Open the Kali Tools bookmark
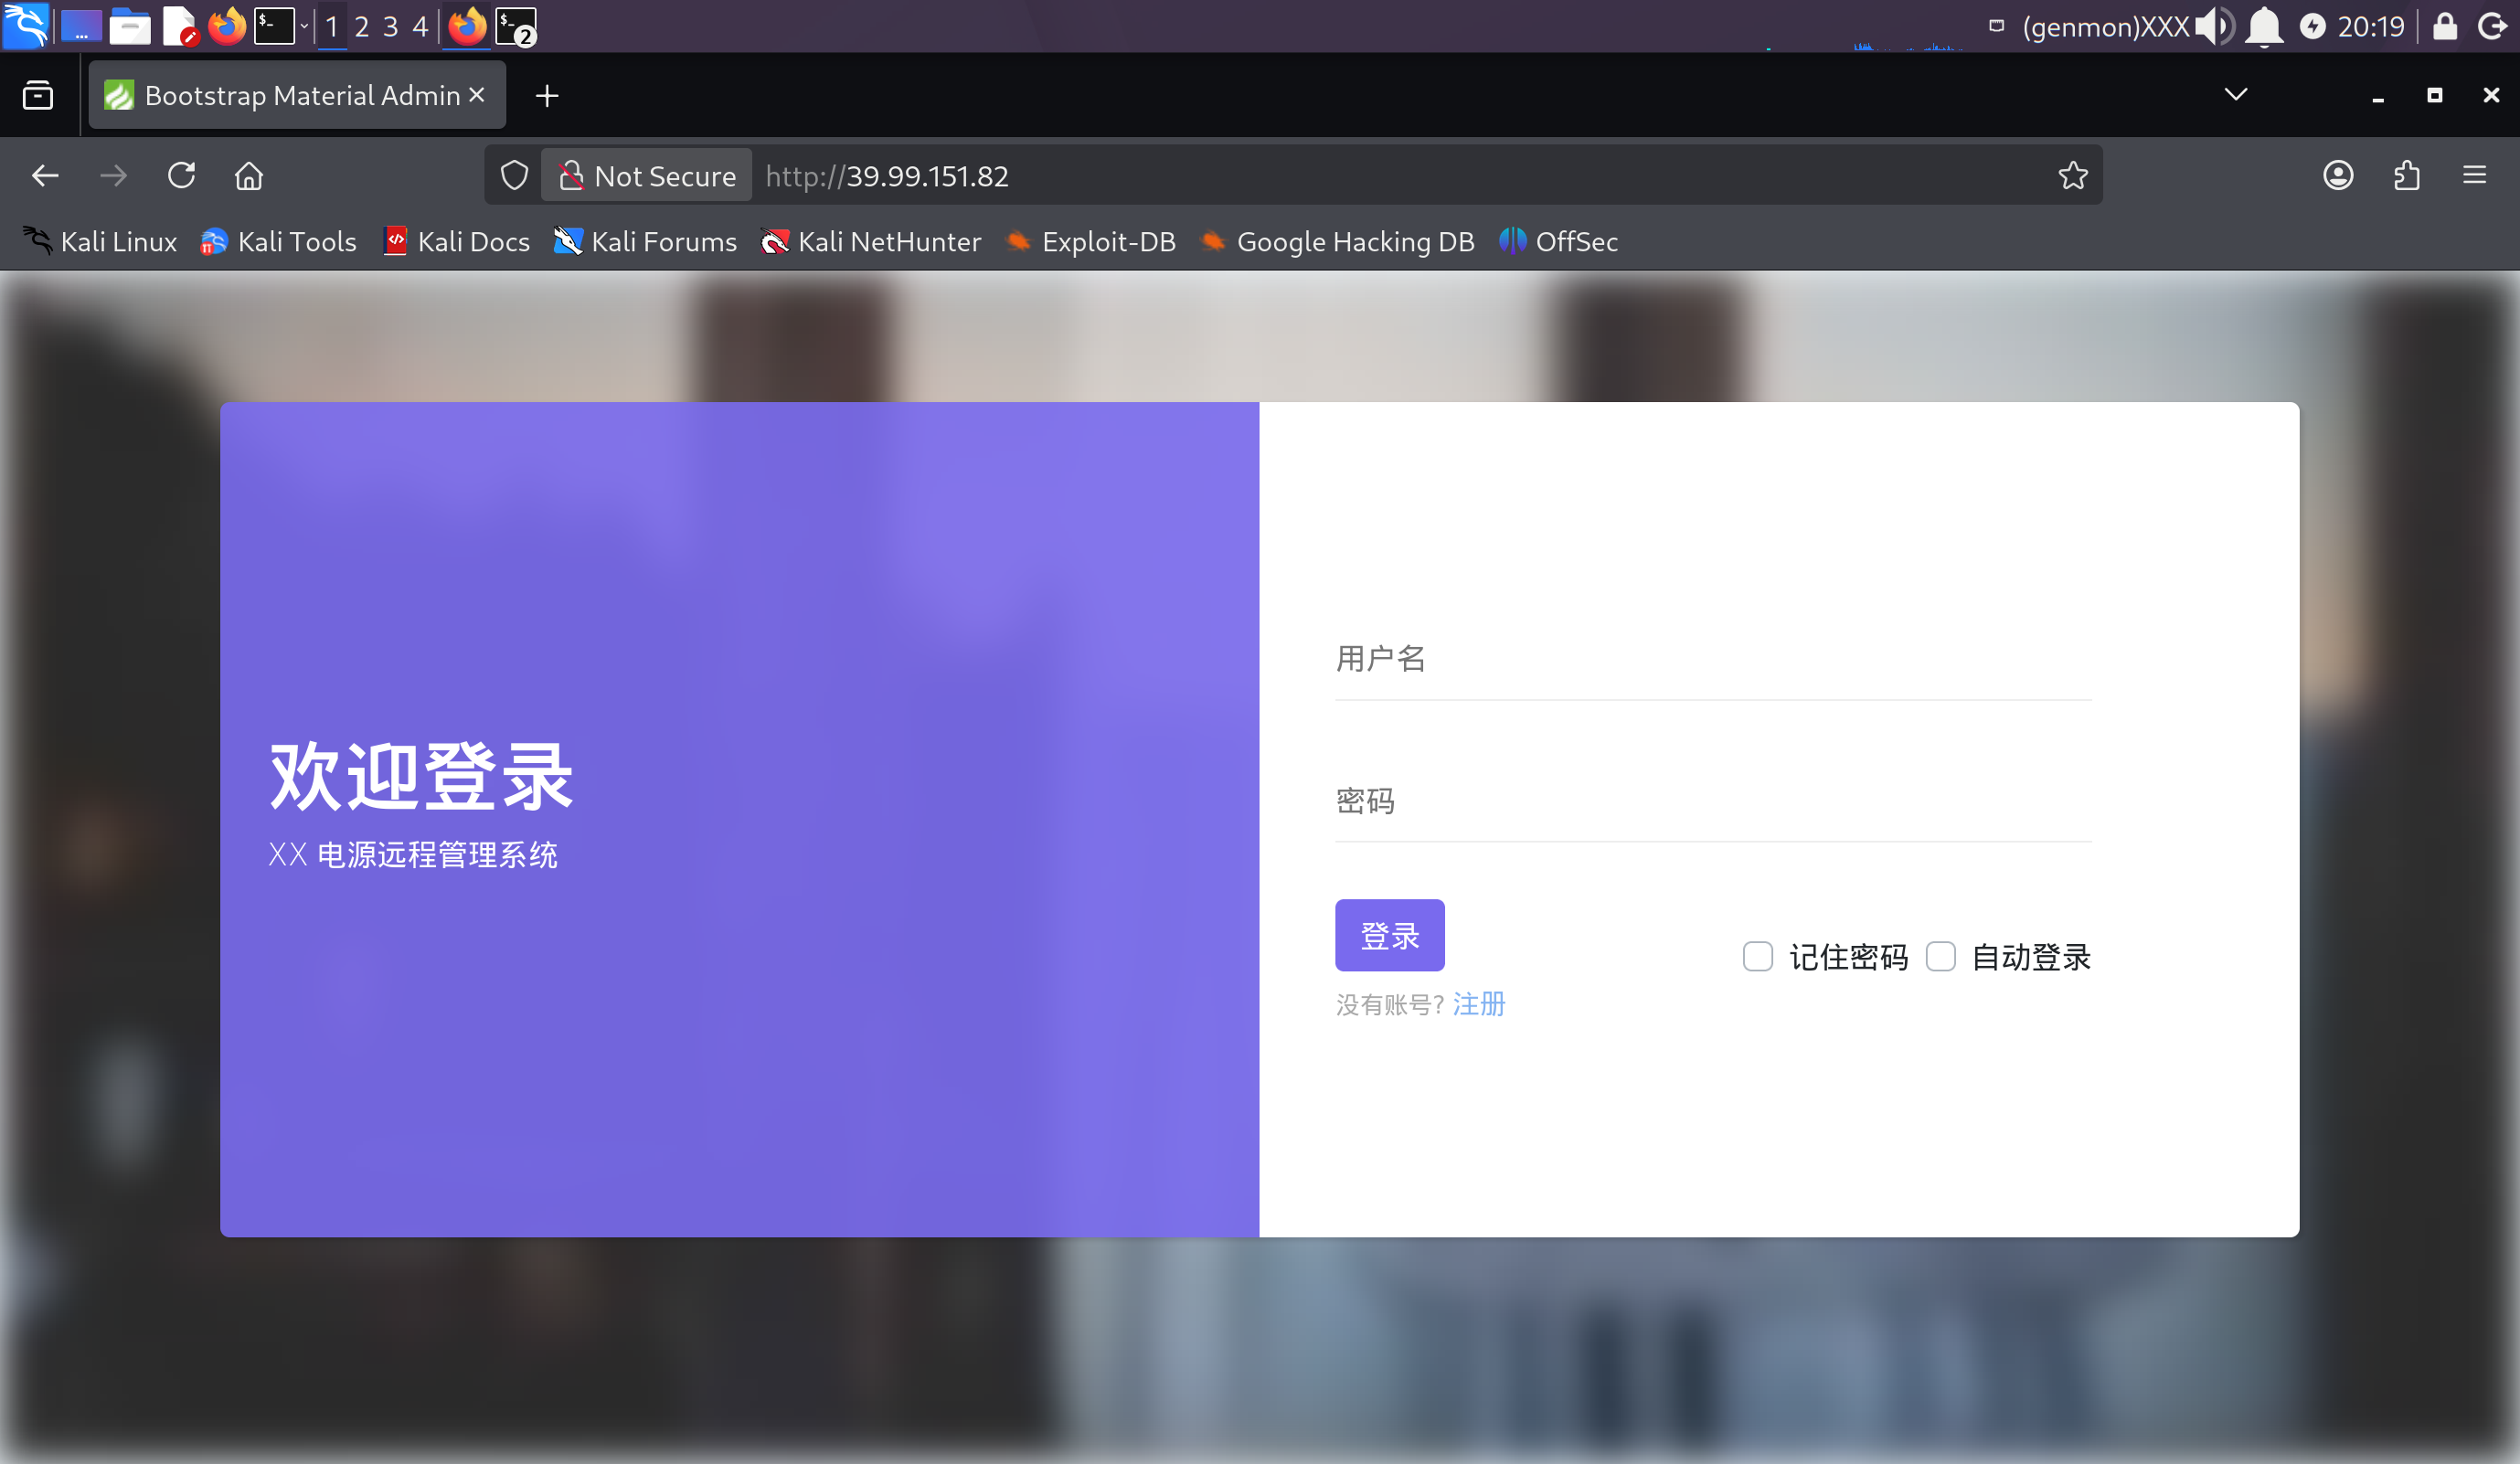2520x1464 pixels. point(278,242)
